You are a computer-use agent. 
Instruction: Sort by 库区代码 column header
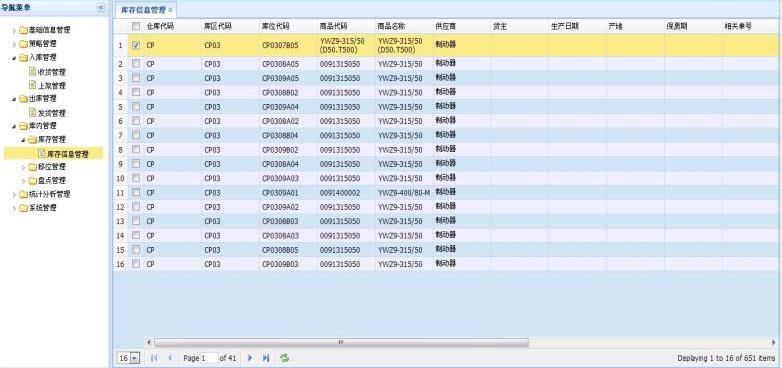click(230, 26)
